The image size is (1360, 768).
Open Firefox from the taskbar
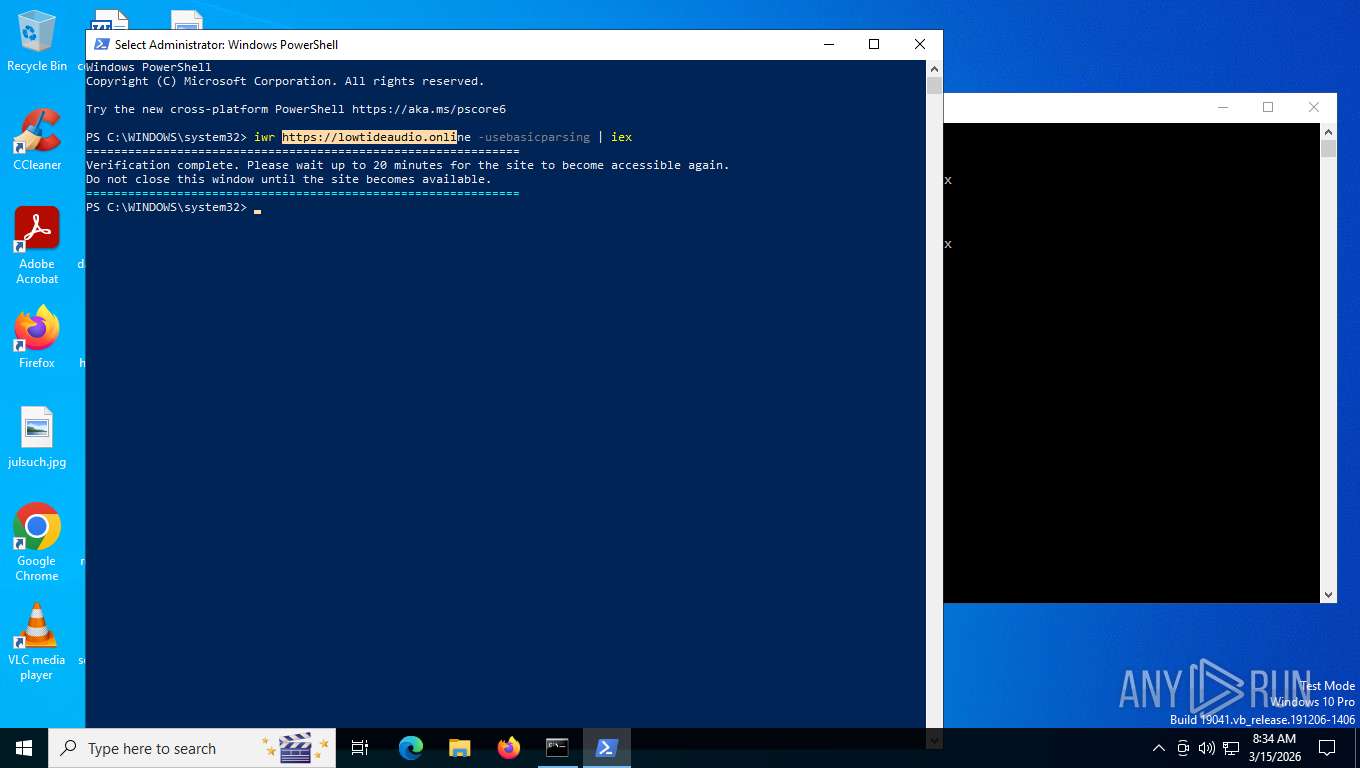(509, 748)
